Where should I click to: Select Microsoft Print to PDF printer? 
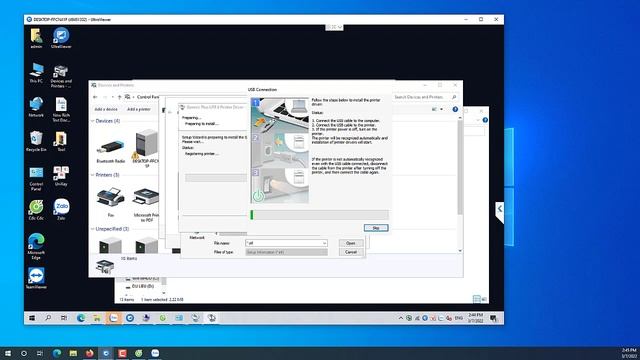pyautogui.click(x=146, y=205)
